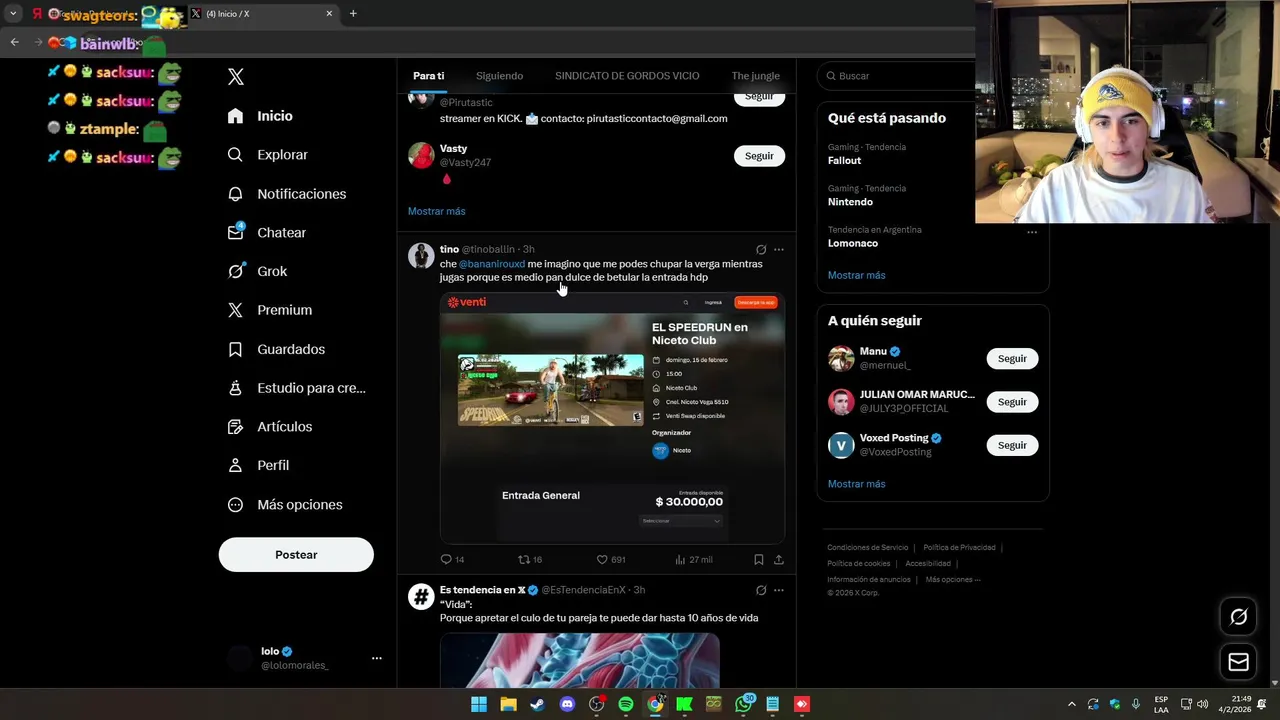This screenshot has width=1280, height=720.
Task: Open WhatsApp from the taskbar
Action: tap(743, 704)
